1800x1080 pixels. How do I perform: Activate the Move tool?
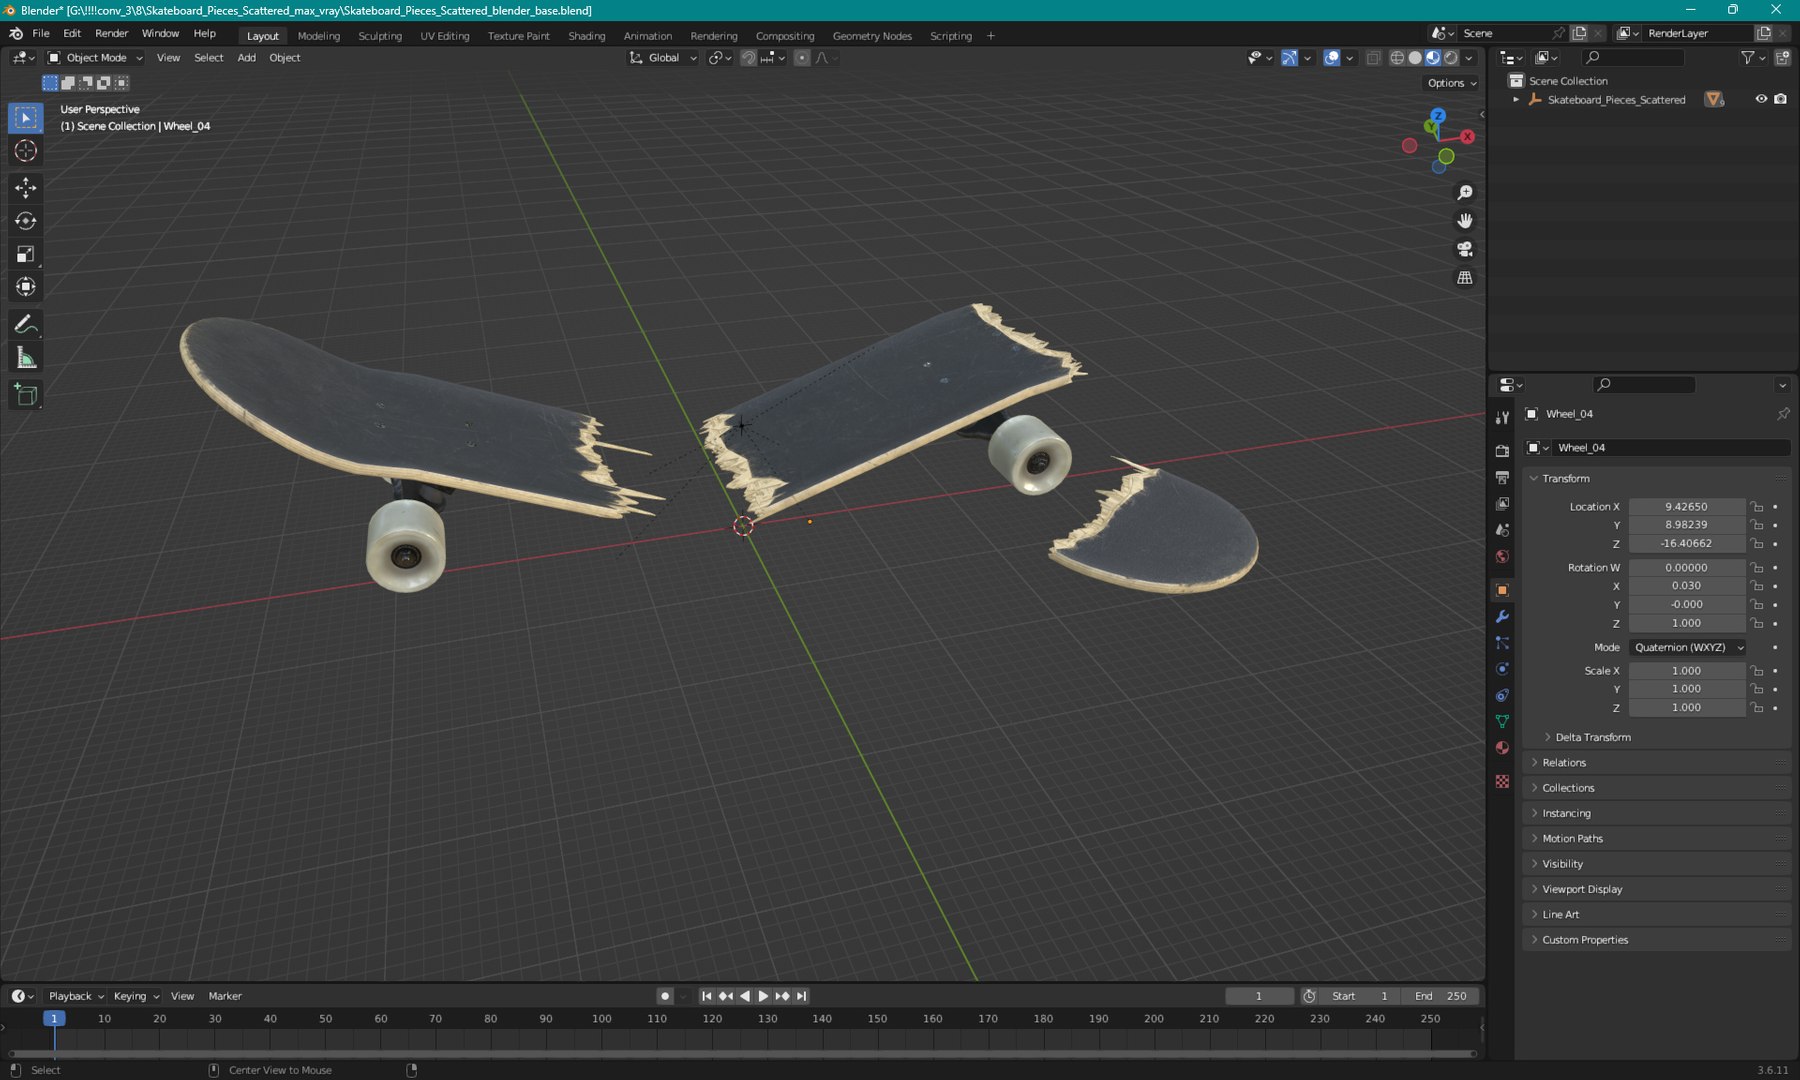click(26, 188)
